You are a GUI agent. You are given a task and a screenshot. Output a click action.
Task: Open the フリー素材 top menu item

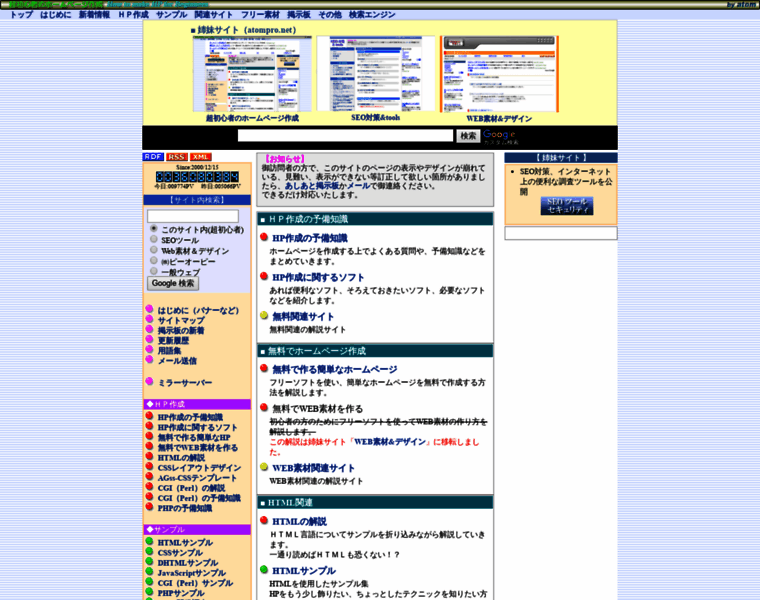tap(260, 15)
